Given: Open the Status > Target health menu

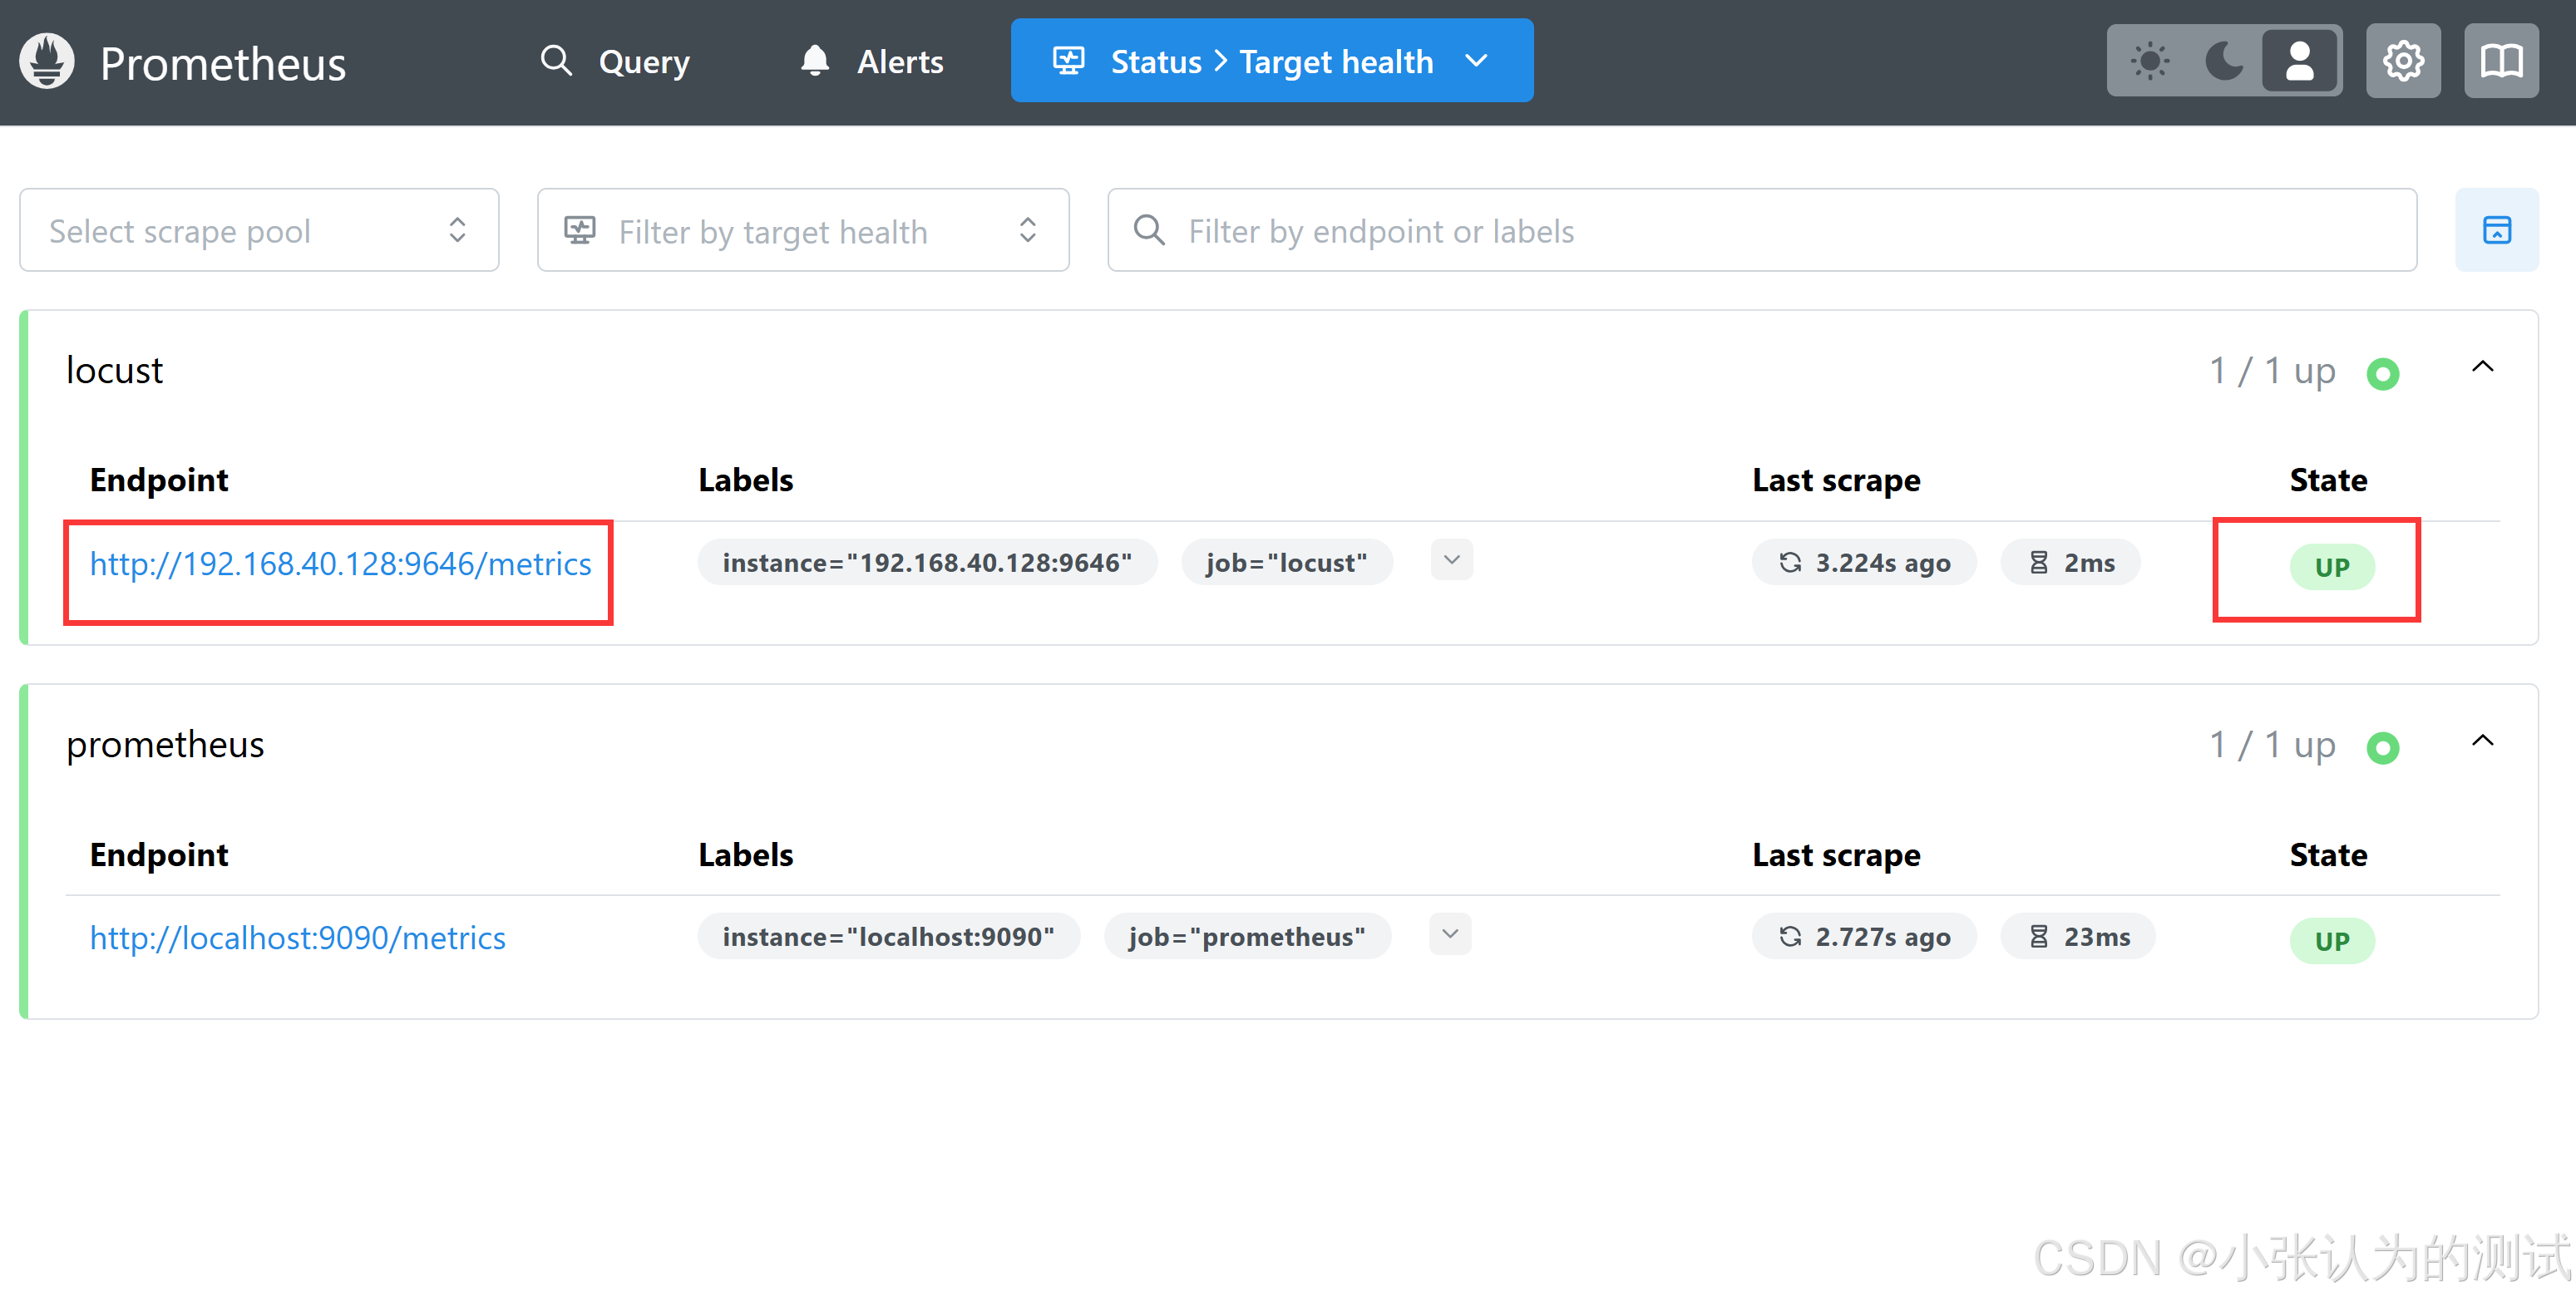Looking at the screenshot, I should click(x=1271, y=61).
